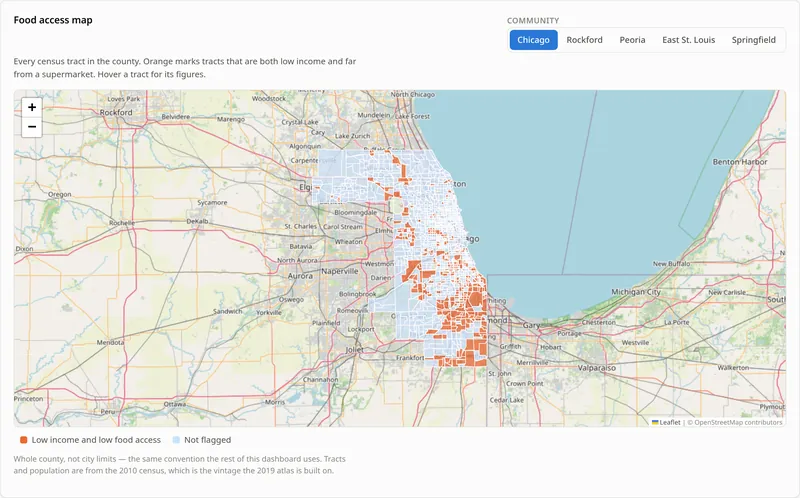Viewport: 800px width, 498px height.
Task: Click the Rockford city label on the map
Action: (116, 112)
